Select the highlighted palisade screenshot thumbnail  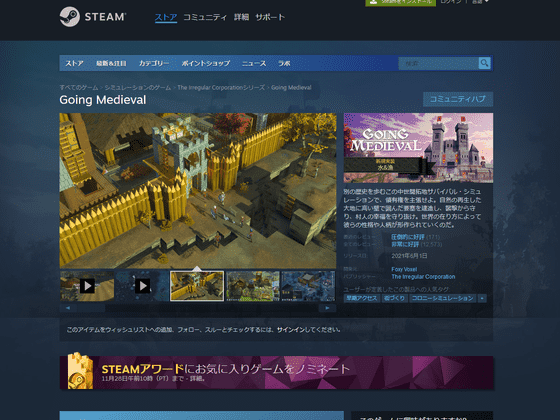pyautogui.click(x=197, y=286)
